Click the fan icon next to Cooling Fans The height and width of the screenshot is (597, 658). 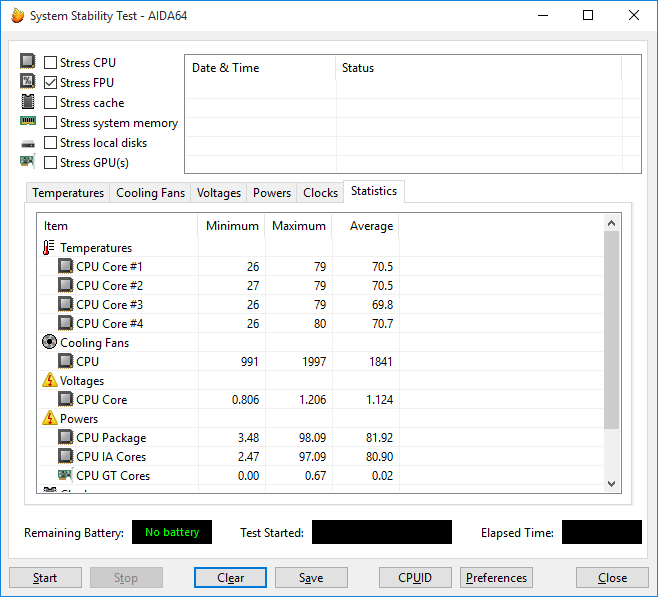point(49,342)
